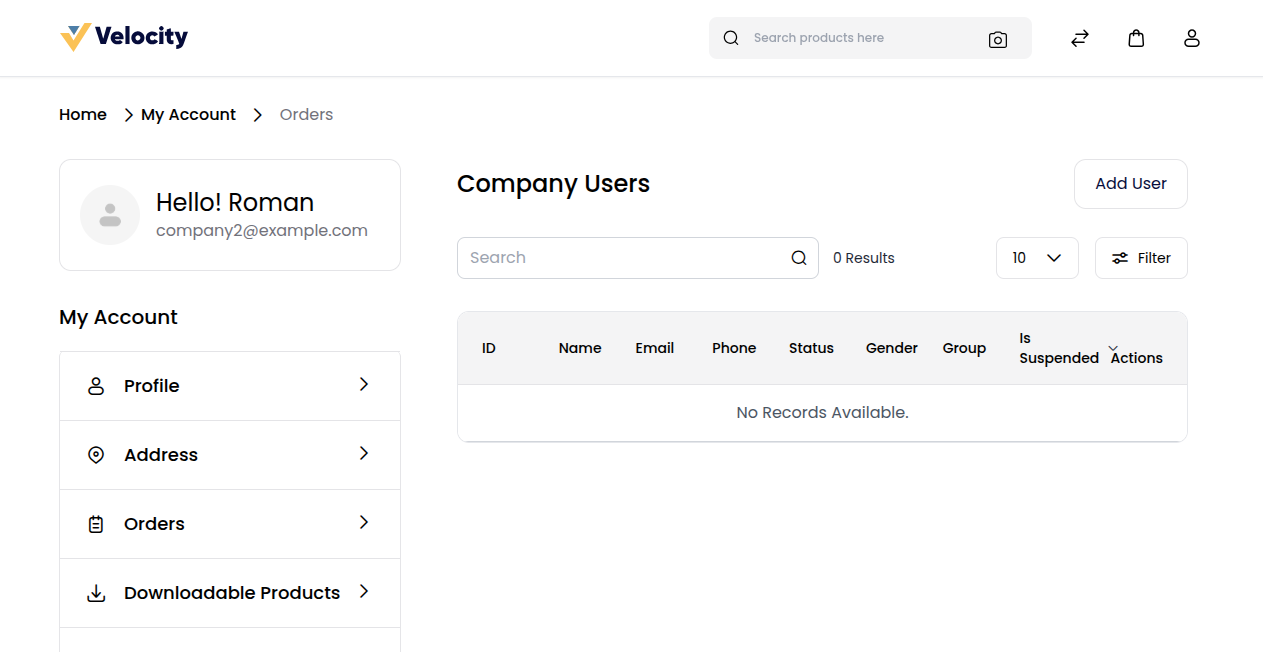This screenshot has height=652, width=1263.
Task: Open the compare products icon
Action: pyautogui.click(x=1080, y=38)
